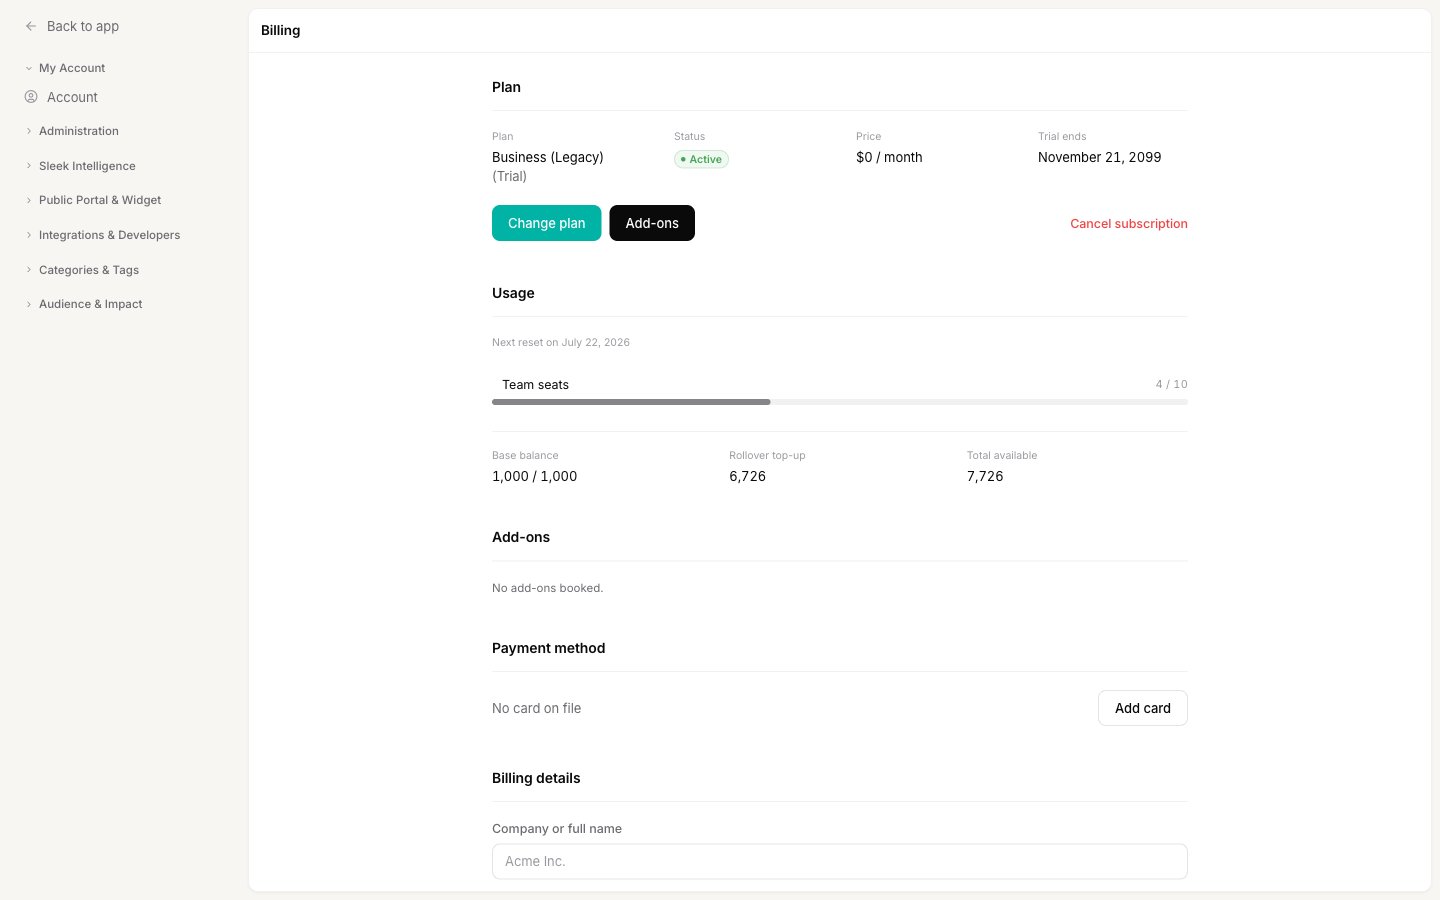Go back to app link

pos(83,26)
